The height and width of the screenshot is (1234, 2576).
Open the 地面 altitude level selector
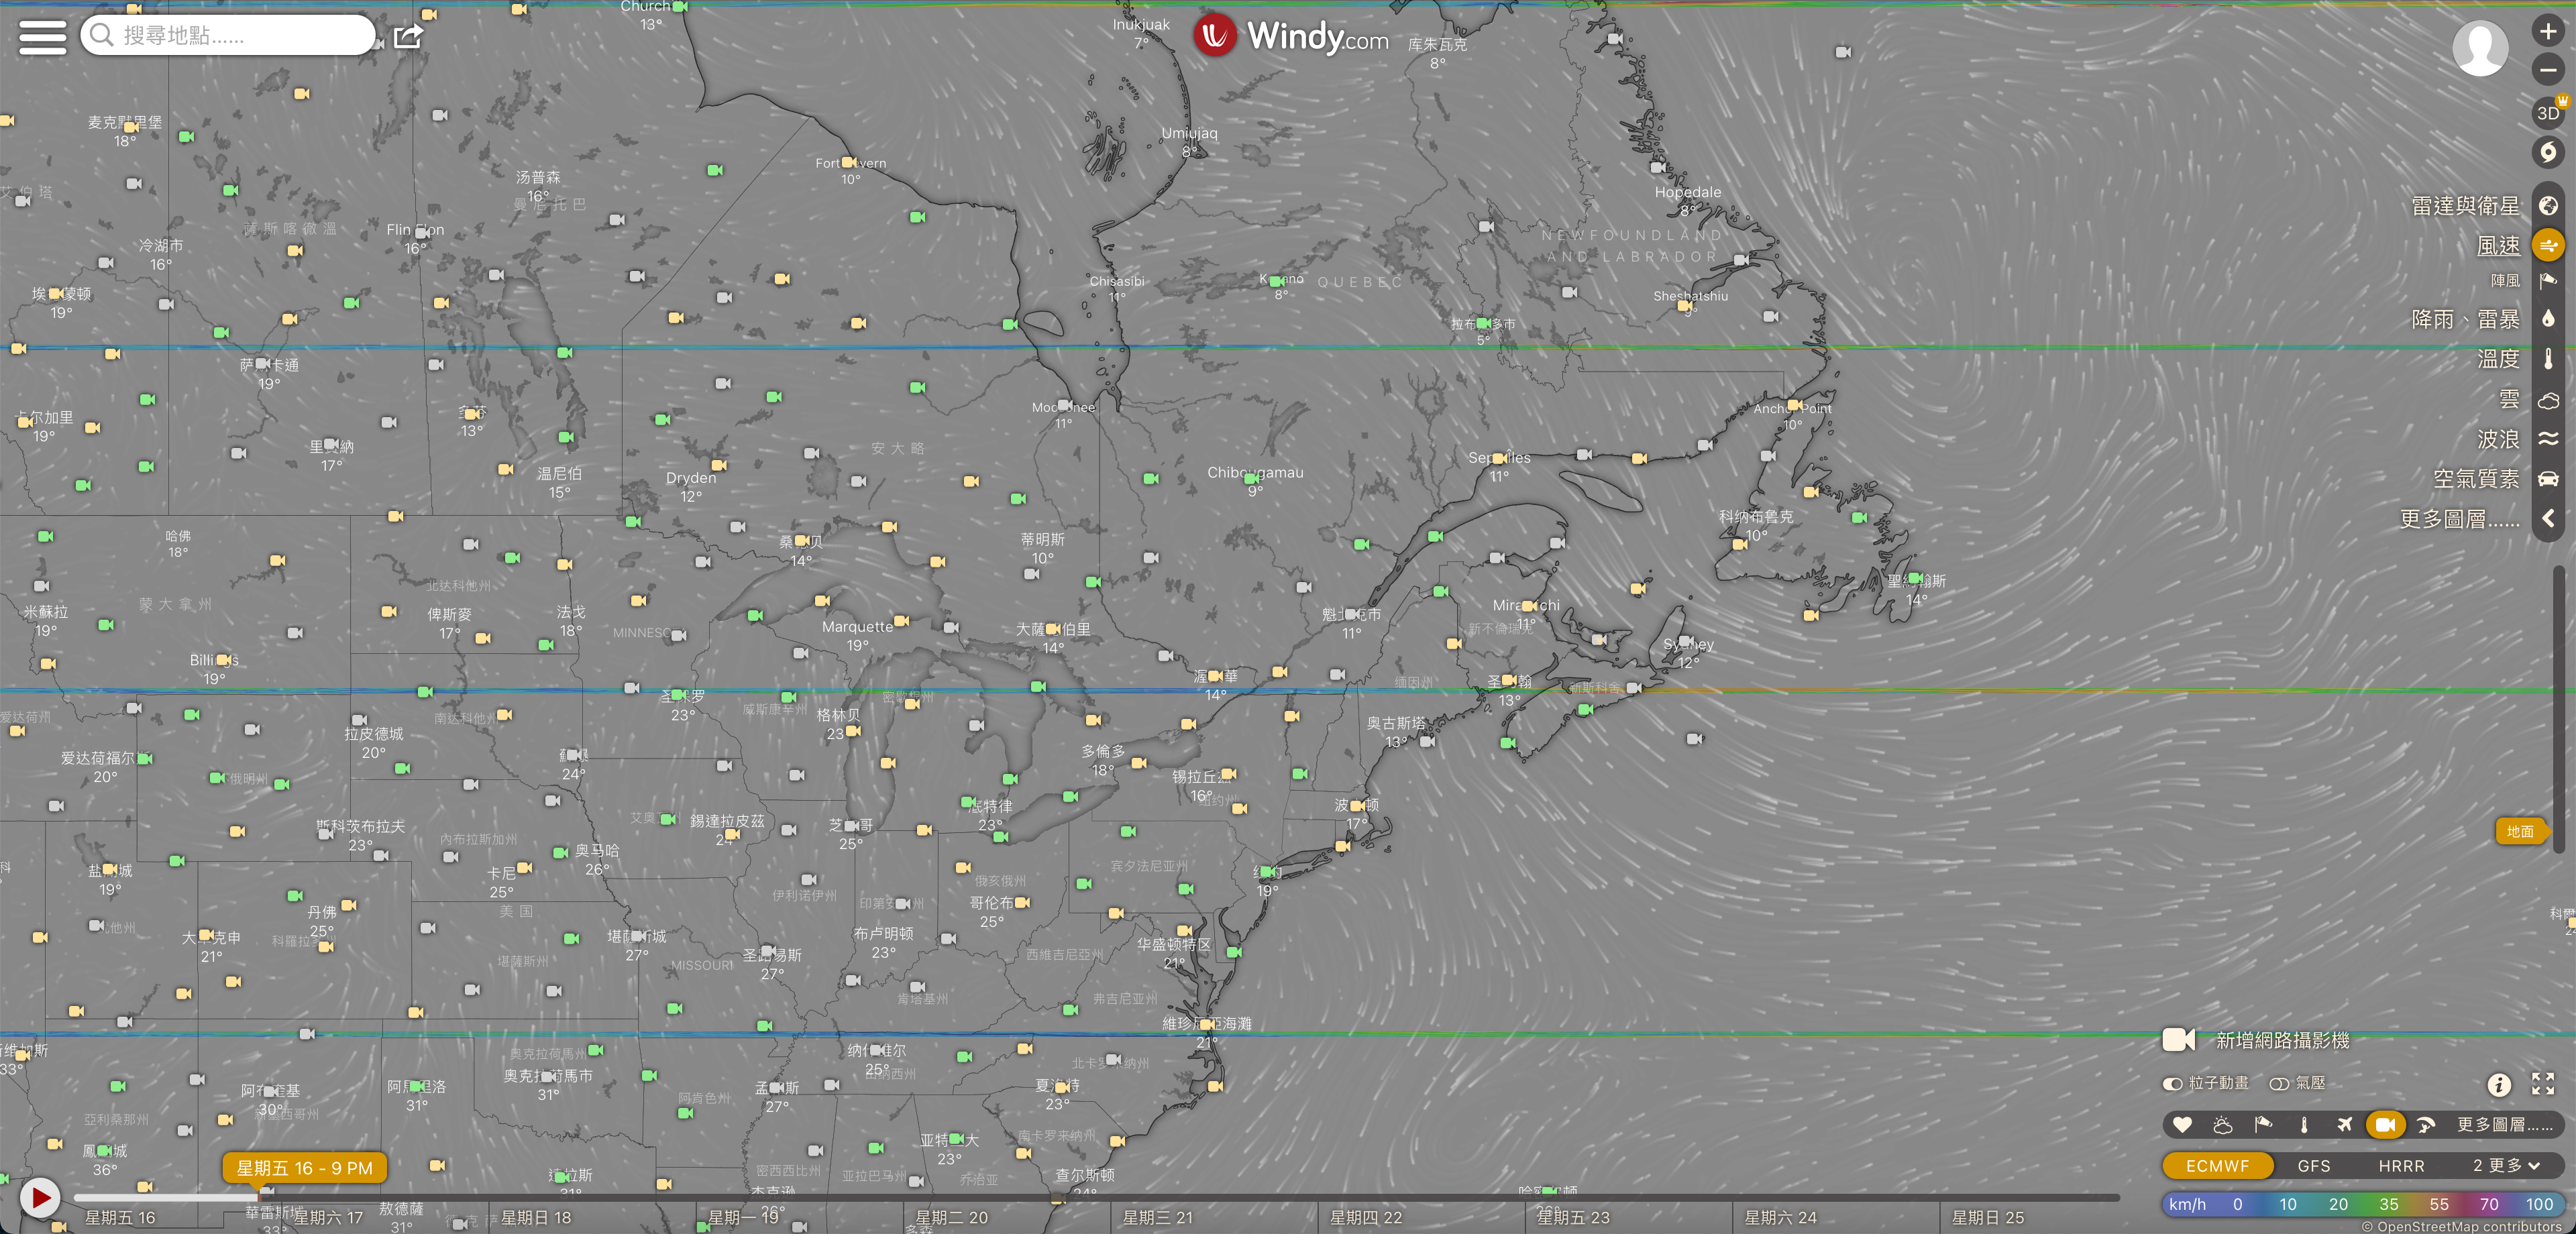click(2520, 831)
